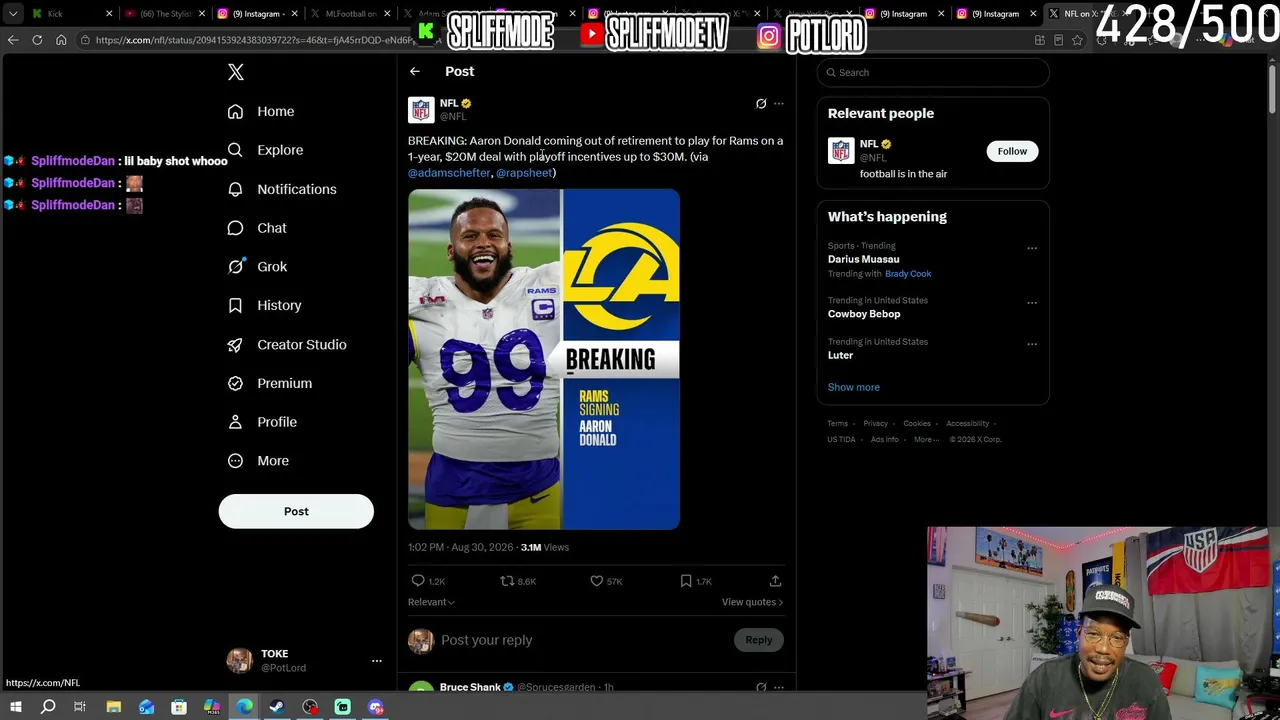The width and height of the screenshot is (1280, 720).
Task: Click the TOKE profile avatar
Action: [x=239, y=660]
